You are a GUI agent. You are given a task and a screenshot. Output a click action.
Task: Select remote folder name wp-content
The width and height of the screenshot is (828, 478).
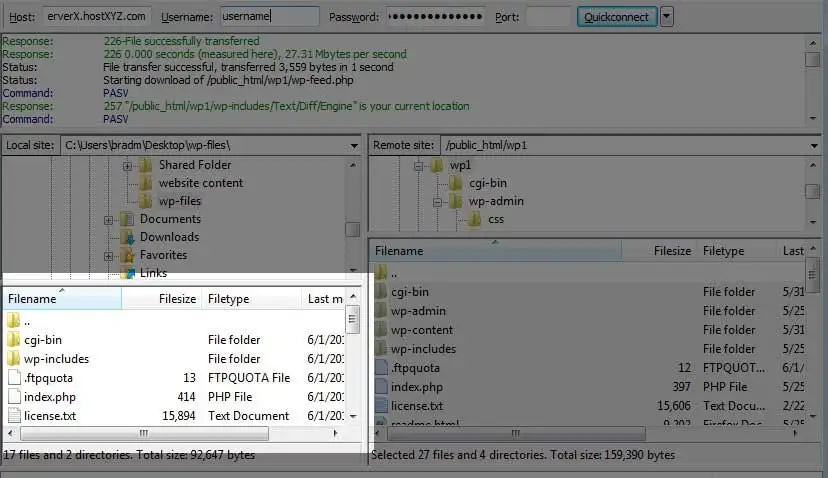422,330
